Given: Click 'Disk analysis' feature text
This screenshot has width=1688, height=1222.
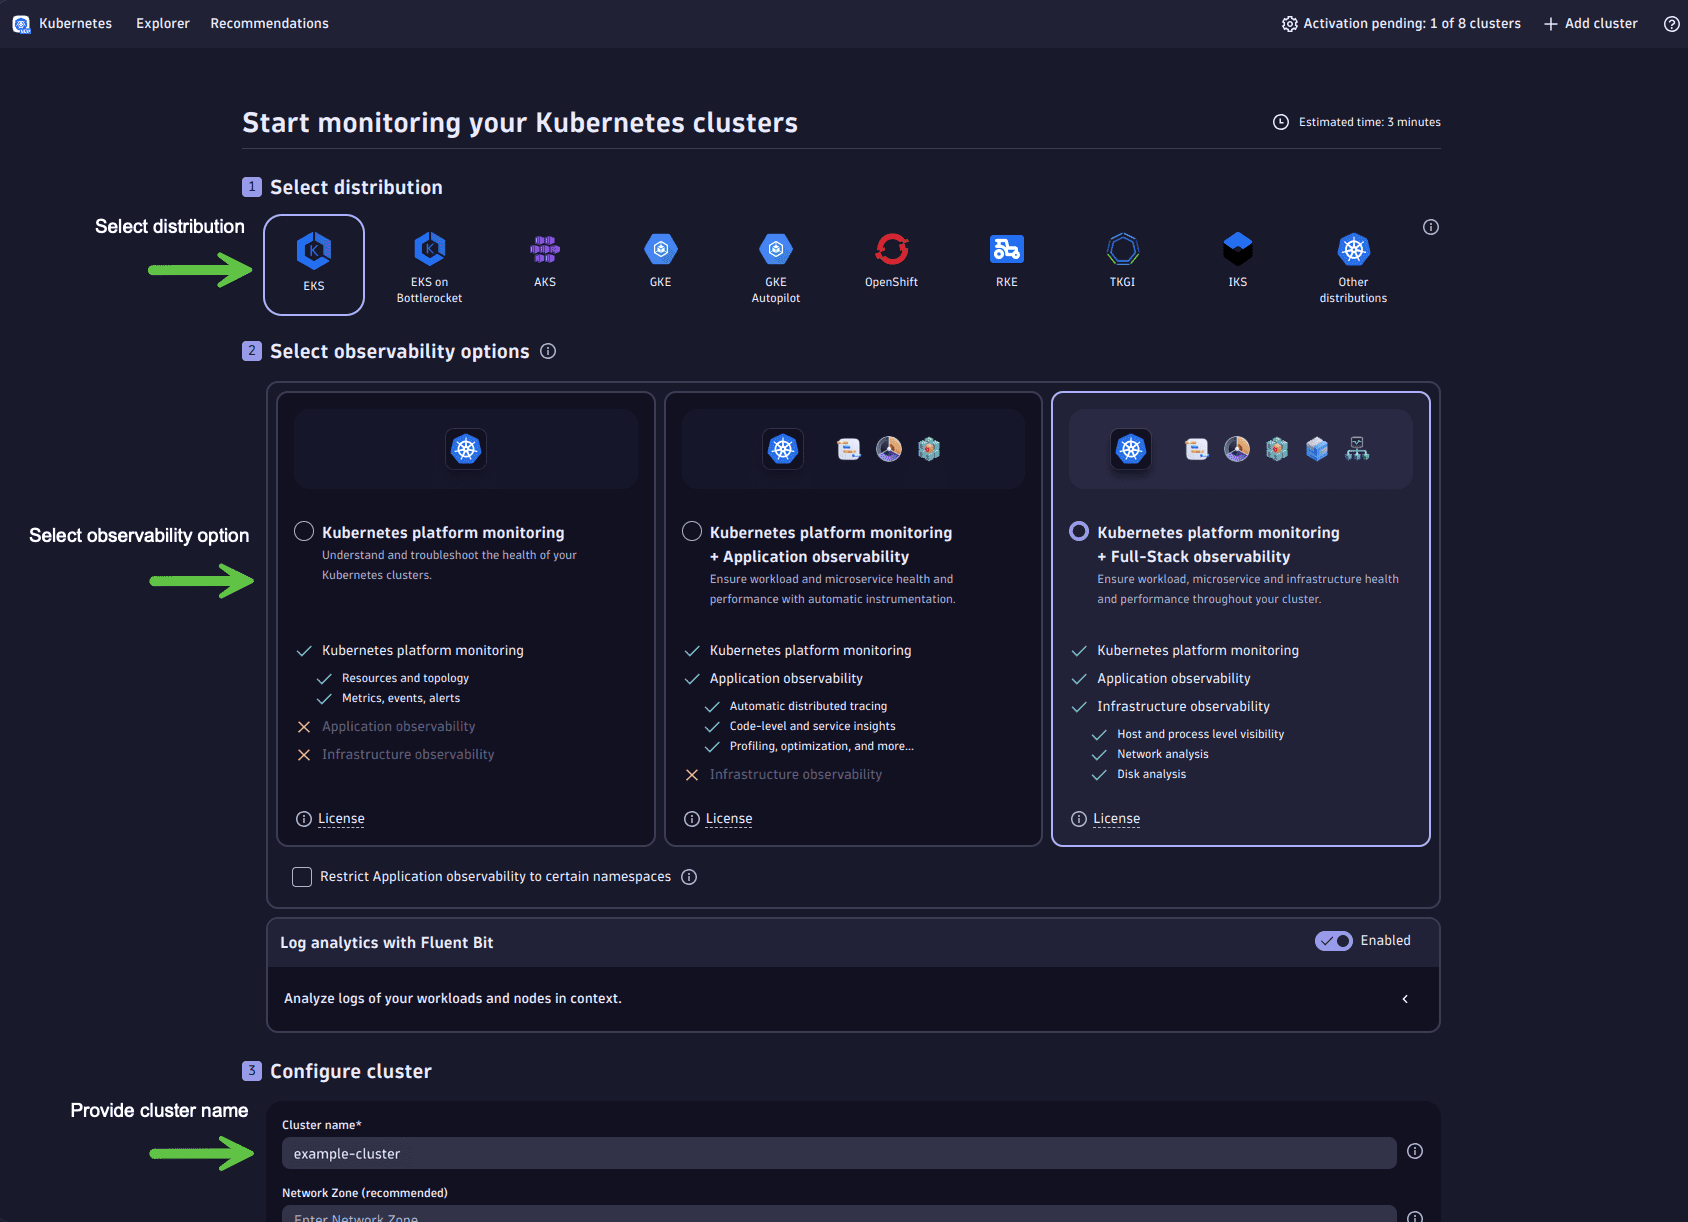Looking at the screenshot, I should coord(1151,774).
